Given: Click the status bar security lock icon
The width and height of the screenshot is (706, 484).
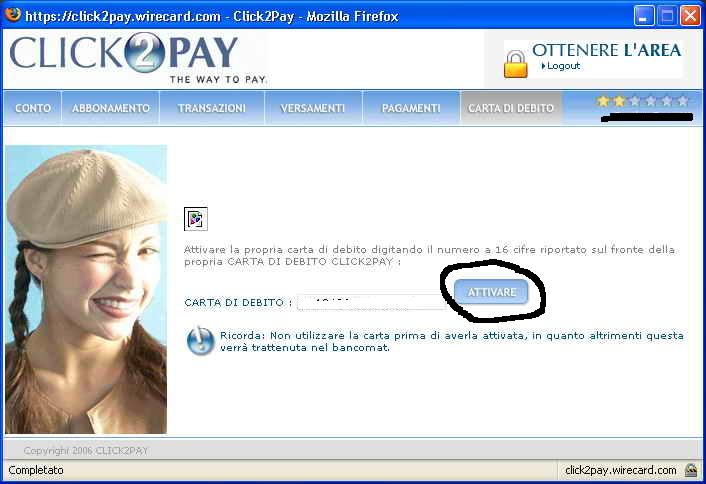Looking at the screenshot, I should 691,470.
